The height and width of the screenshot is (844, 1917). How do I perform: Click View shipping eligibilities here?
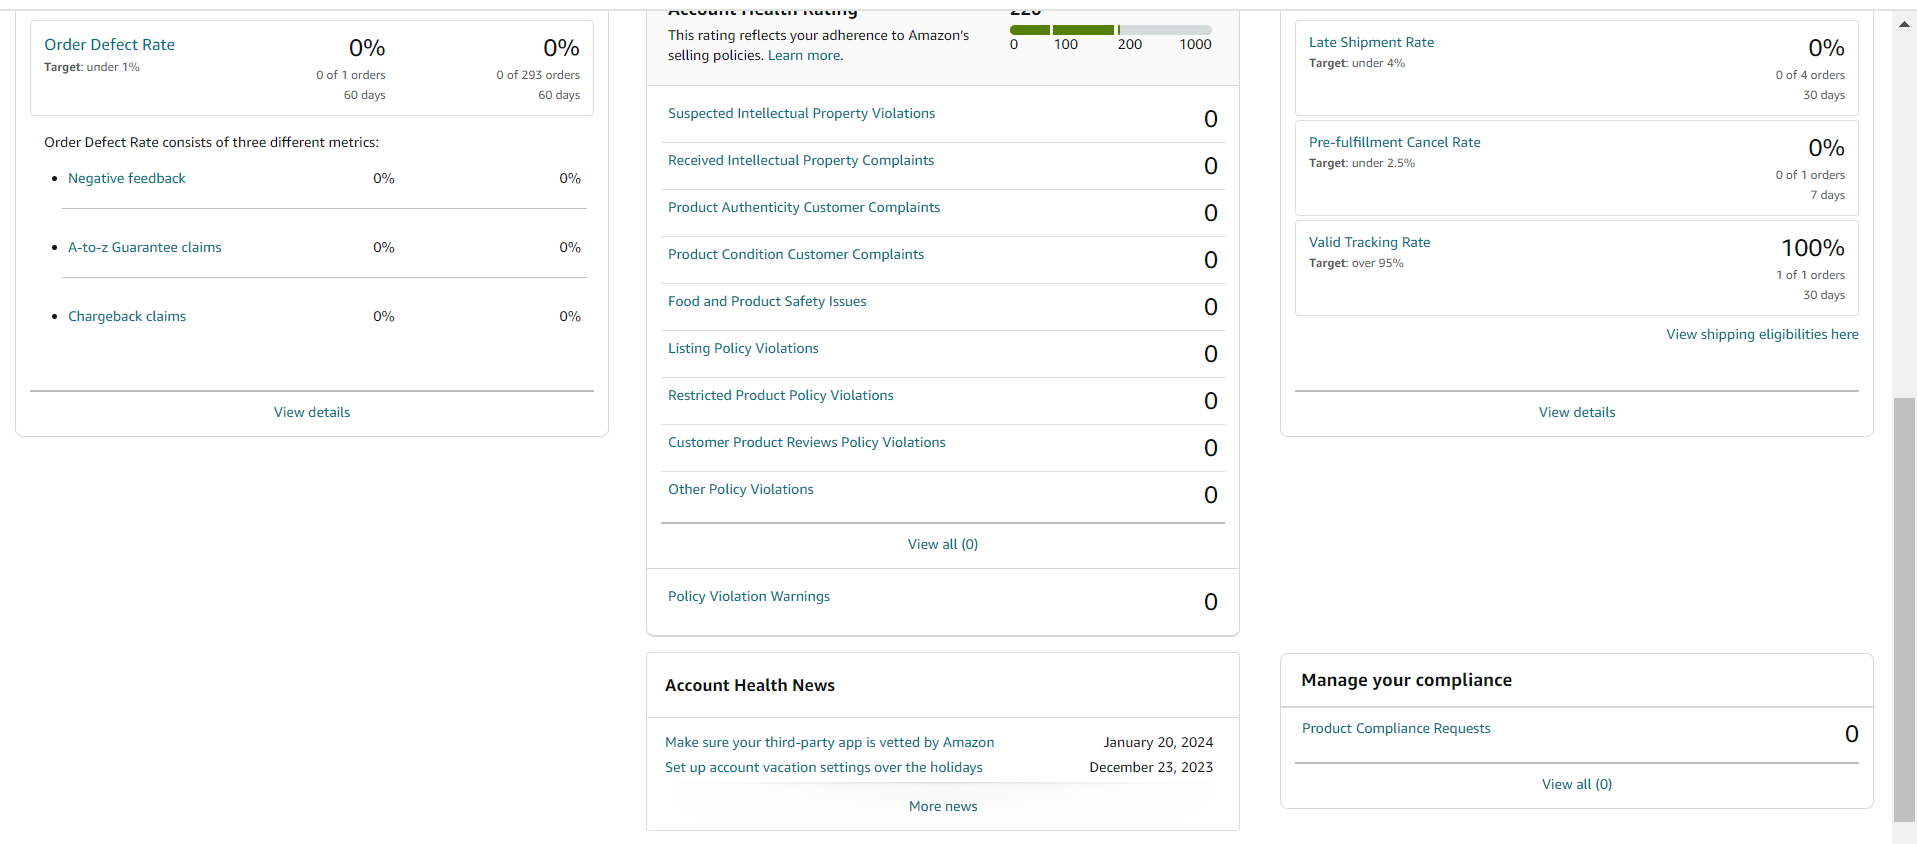point(1762,334)
